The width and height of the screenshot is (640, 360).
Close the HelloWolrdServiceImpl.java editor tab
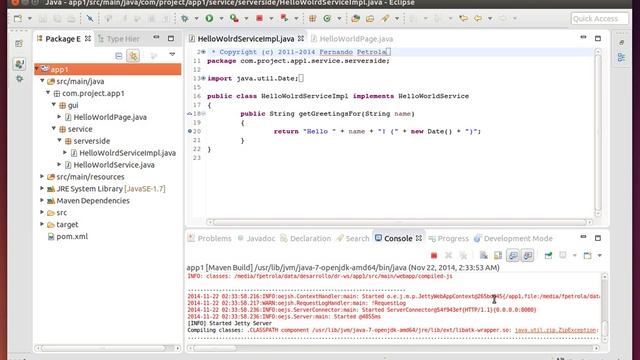point(301,38)
